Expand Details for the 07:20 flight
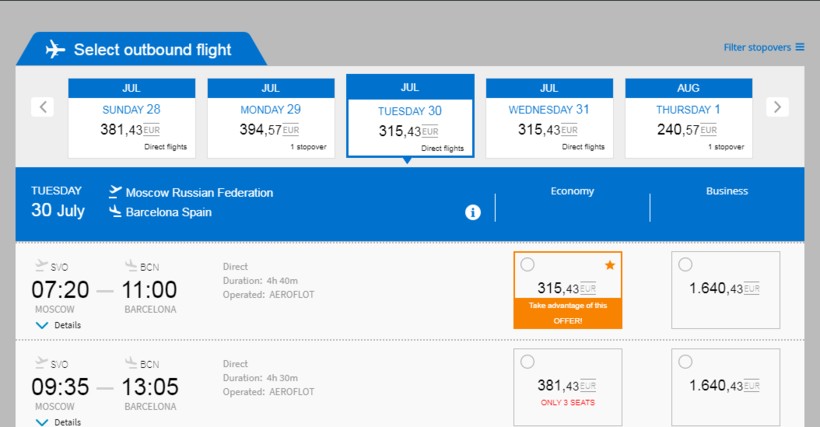 [x=59, y=325]
